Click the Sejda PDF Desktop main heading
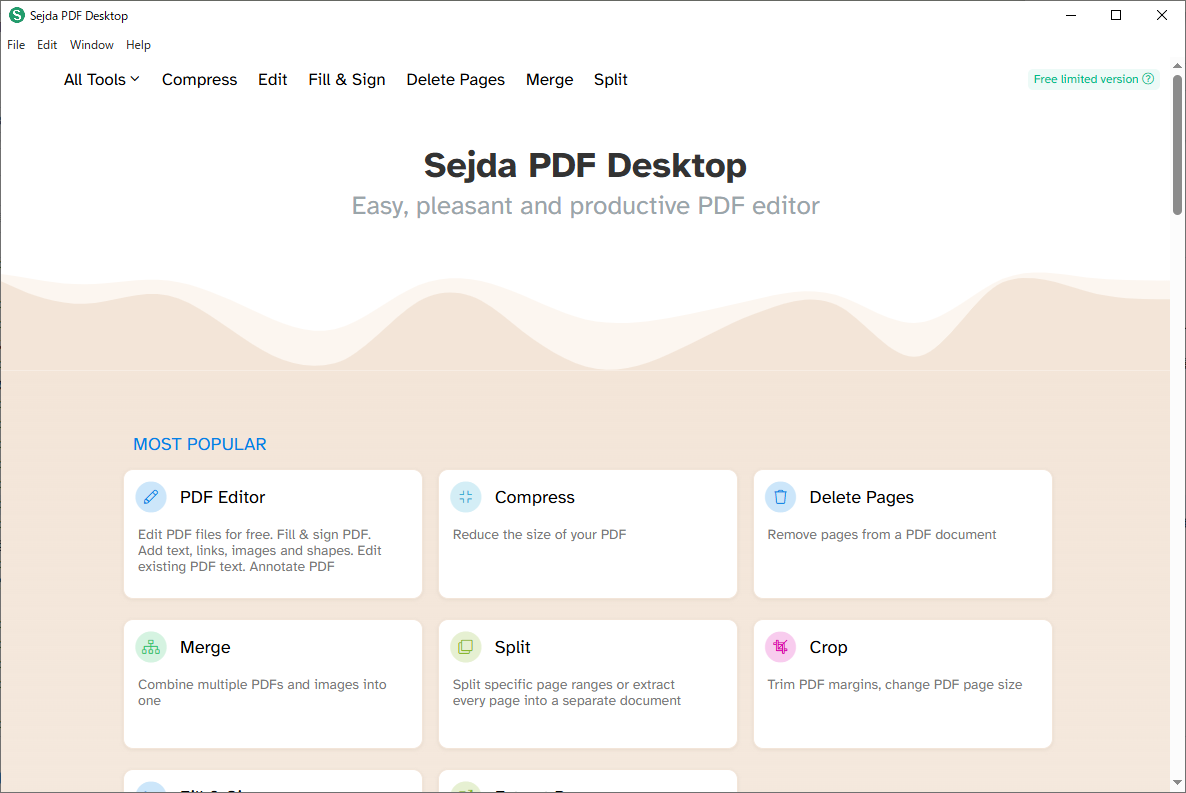This screenshot has width=1186, height=793. point(585,165)
